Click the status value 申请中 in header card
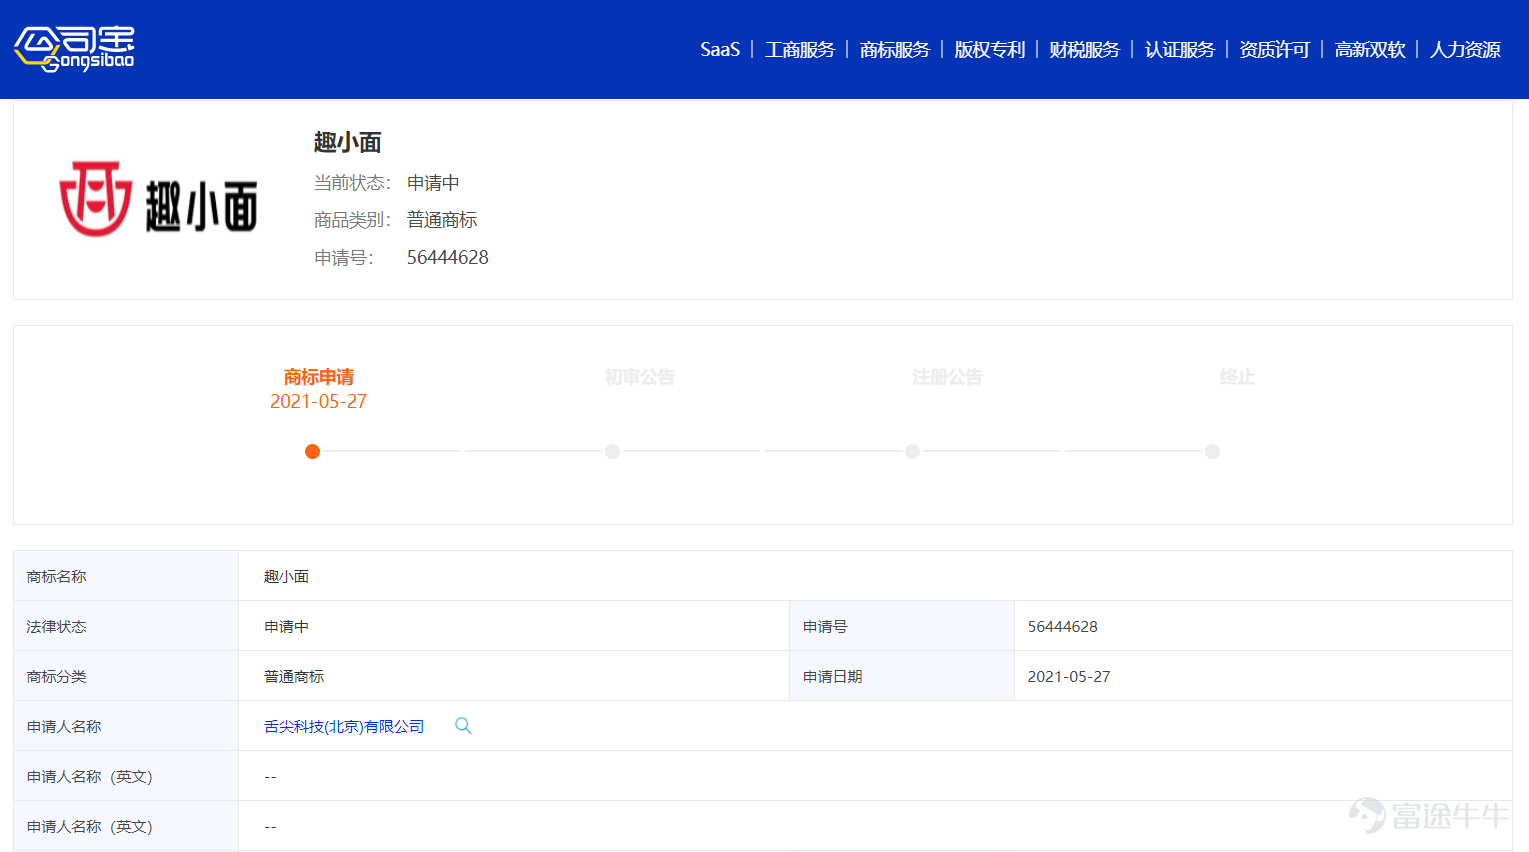This screenshot has width=1529, height=852. tap(433, 183)
